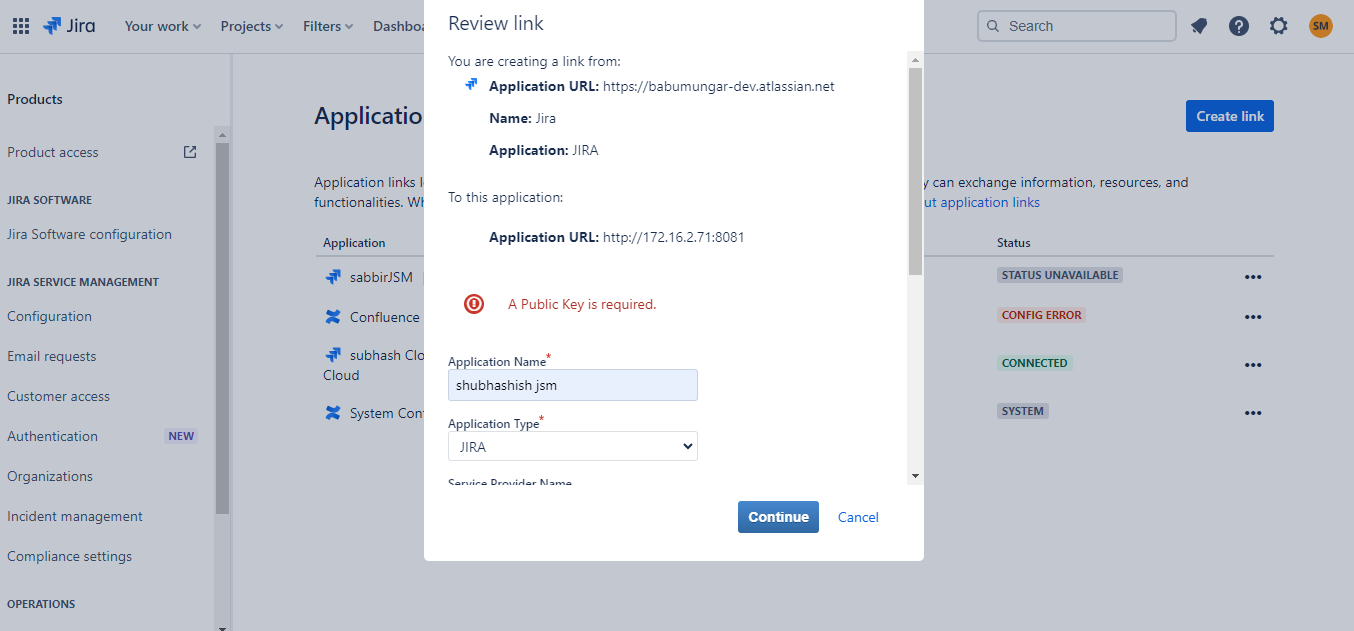Click the error icon beside Public Key message
The image size is (1354, 631).
pyautogui.click(x=473, y=303)
